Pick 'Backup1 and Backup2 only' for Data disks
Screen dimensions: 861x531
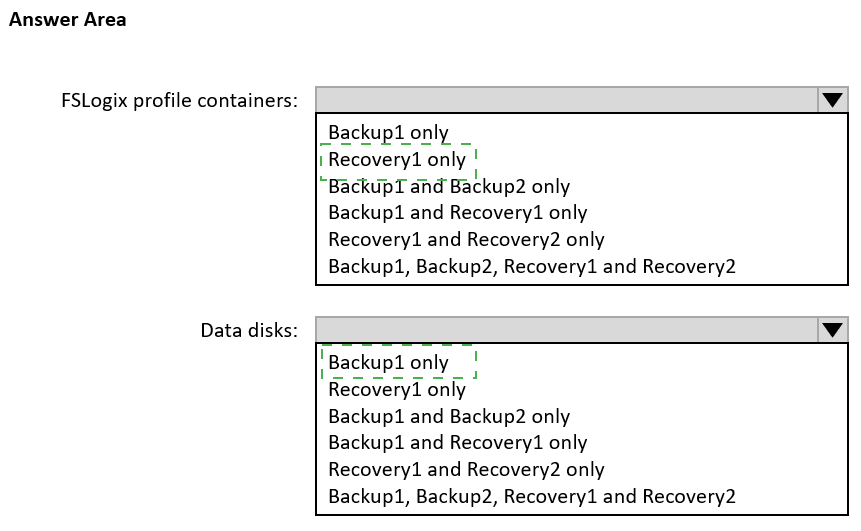449,416
